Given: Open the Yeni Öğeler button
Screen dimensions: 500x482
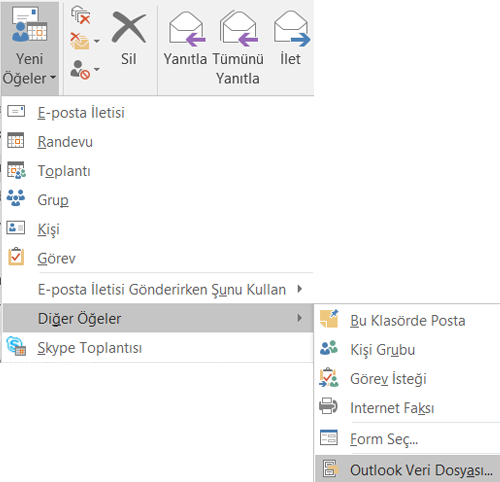Looking at the screenshot, I should (x=30, y=48).
